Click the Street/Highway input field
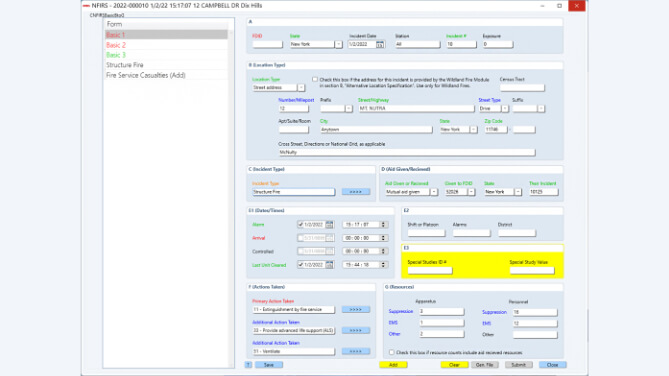The image size is (669, 376). pos(416,109)
